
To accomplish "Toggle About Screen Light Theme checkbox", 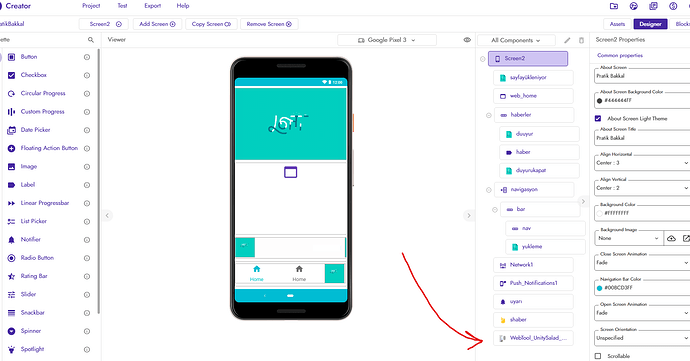I will [598, 118].
